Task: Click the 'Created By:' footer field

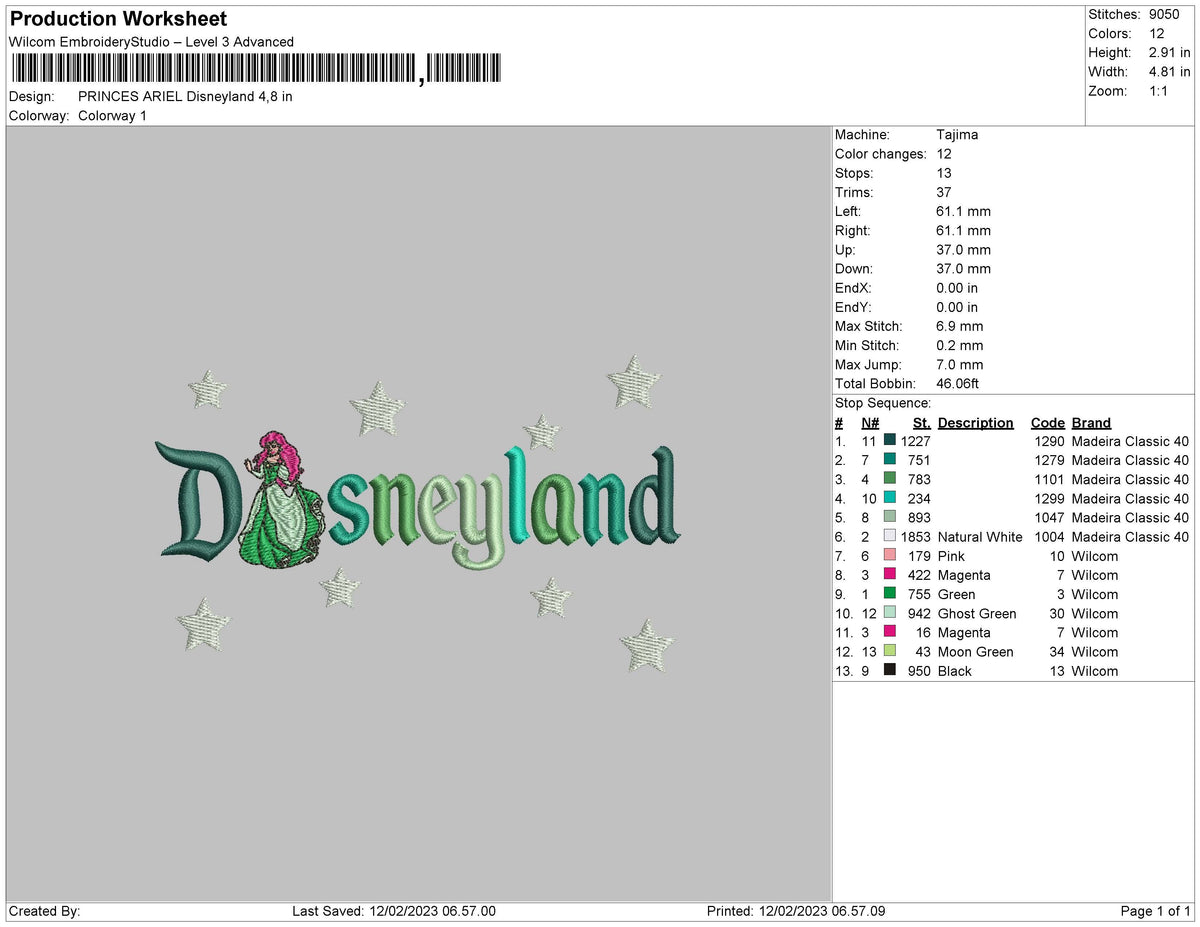Action: tap(44, 911)
